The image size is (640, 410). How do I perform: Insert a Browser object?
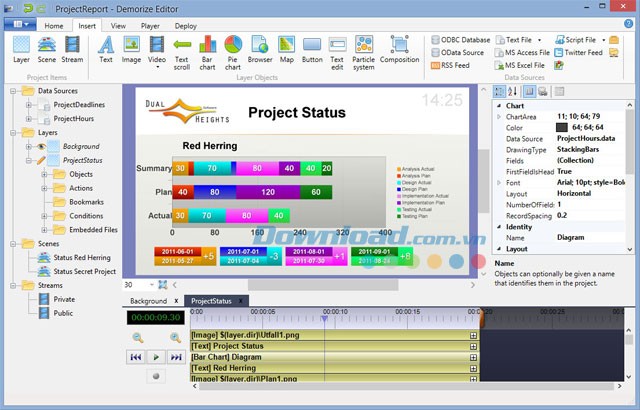[260, 50]
